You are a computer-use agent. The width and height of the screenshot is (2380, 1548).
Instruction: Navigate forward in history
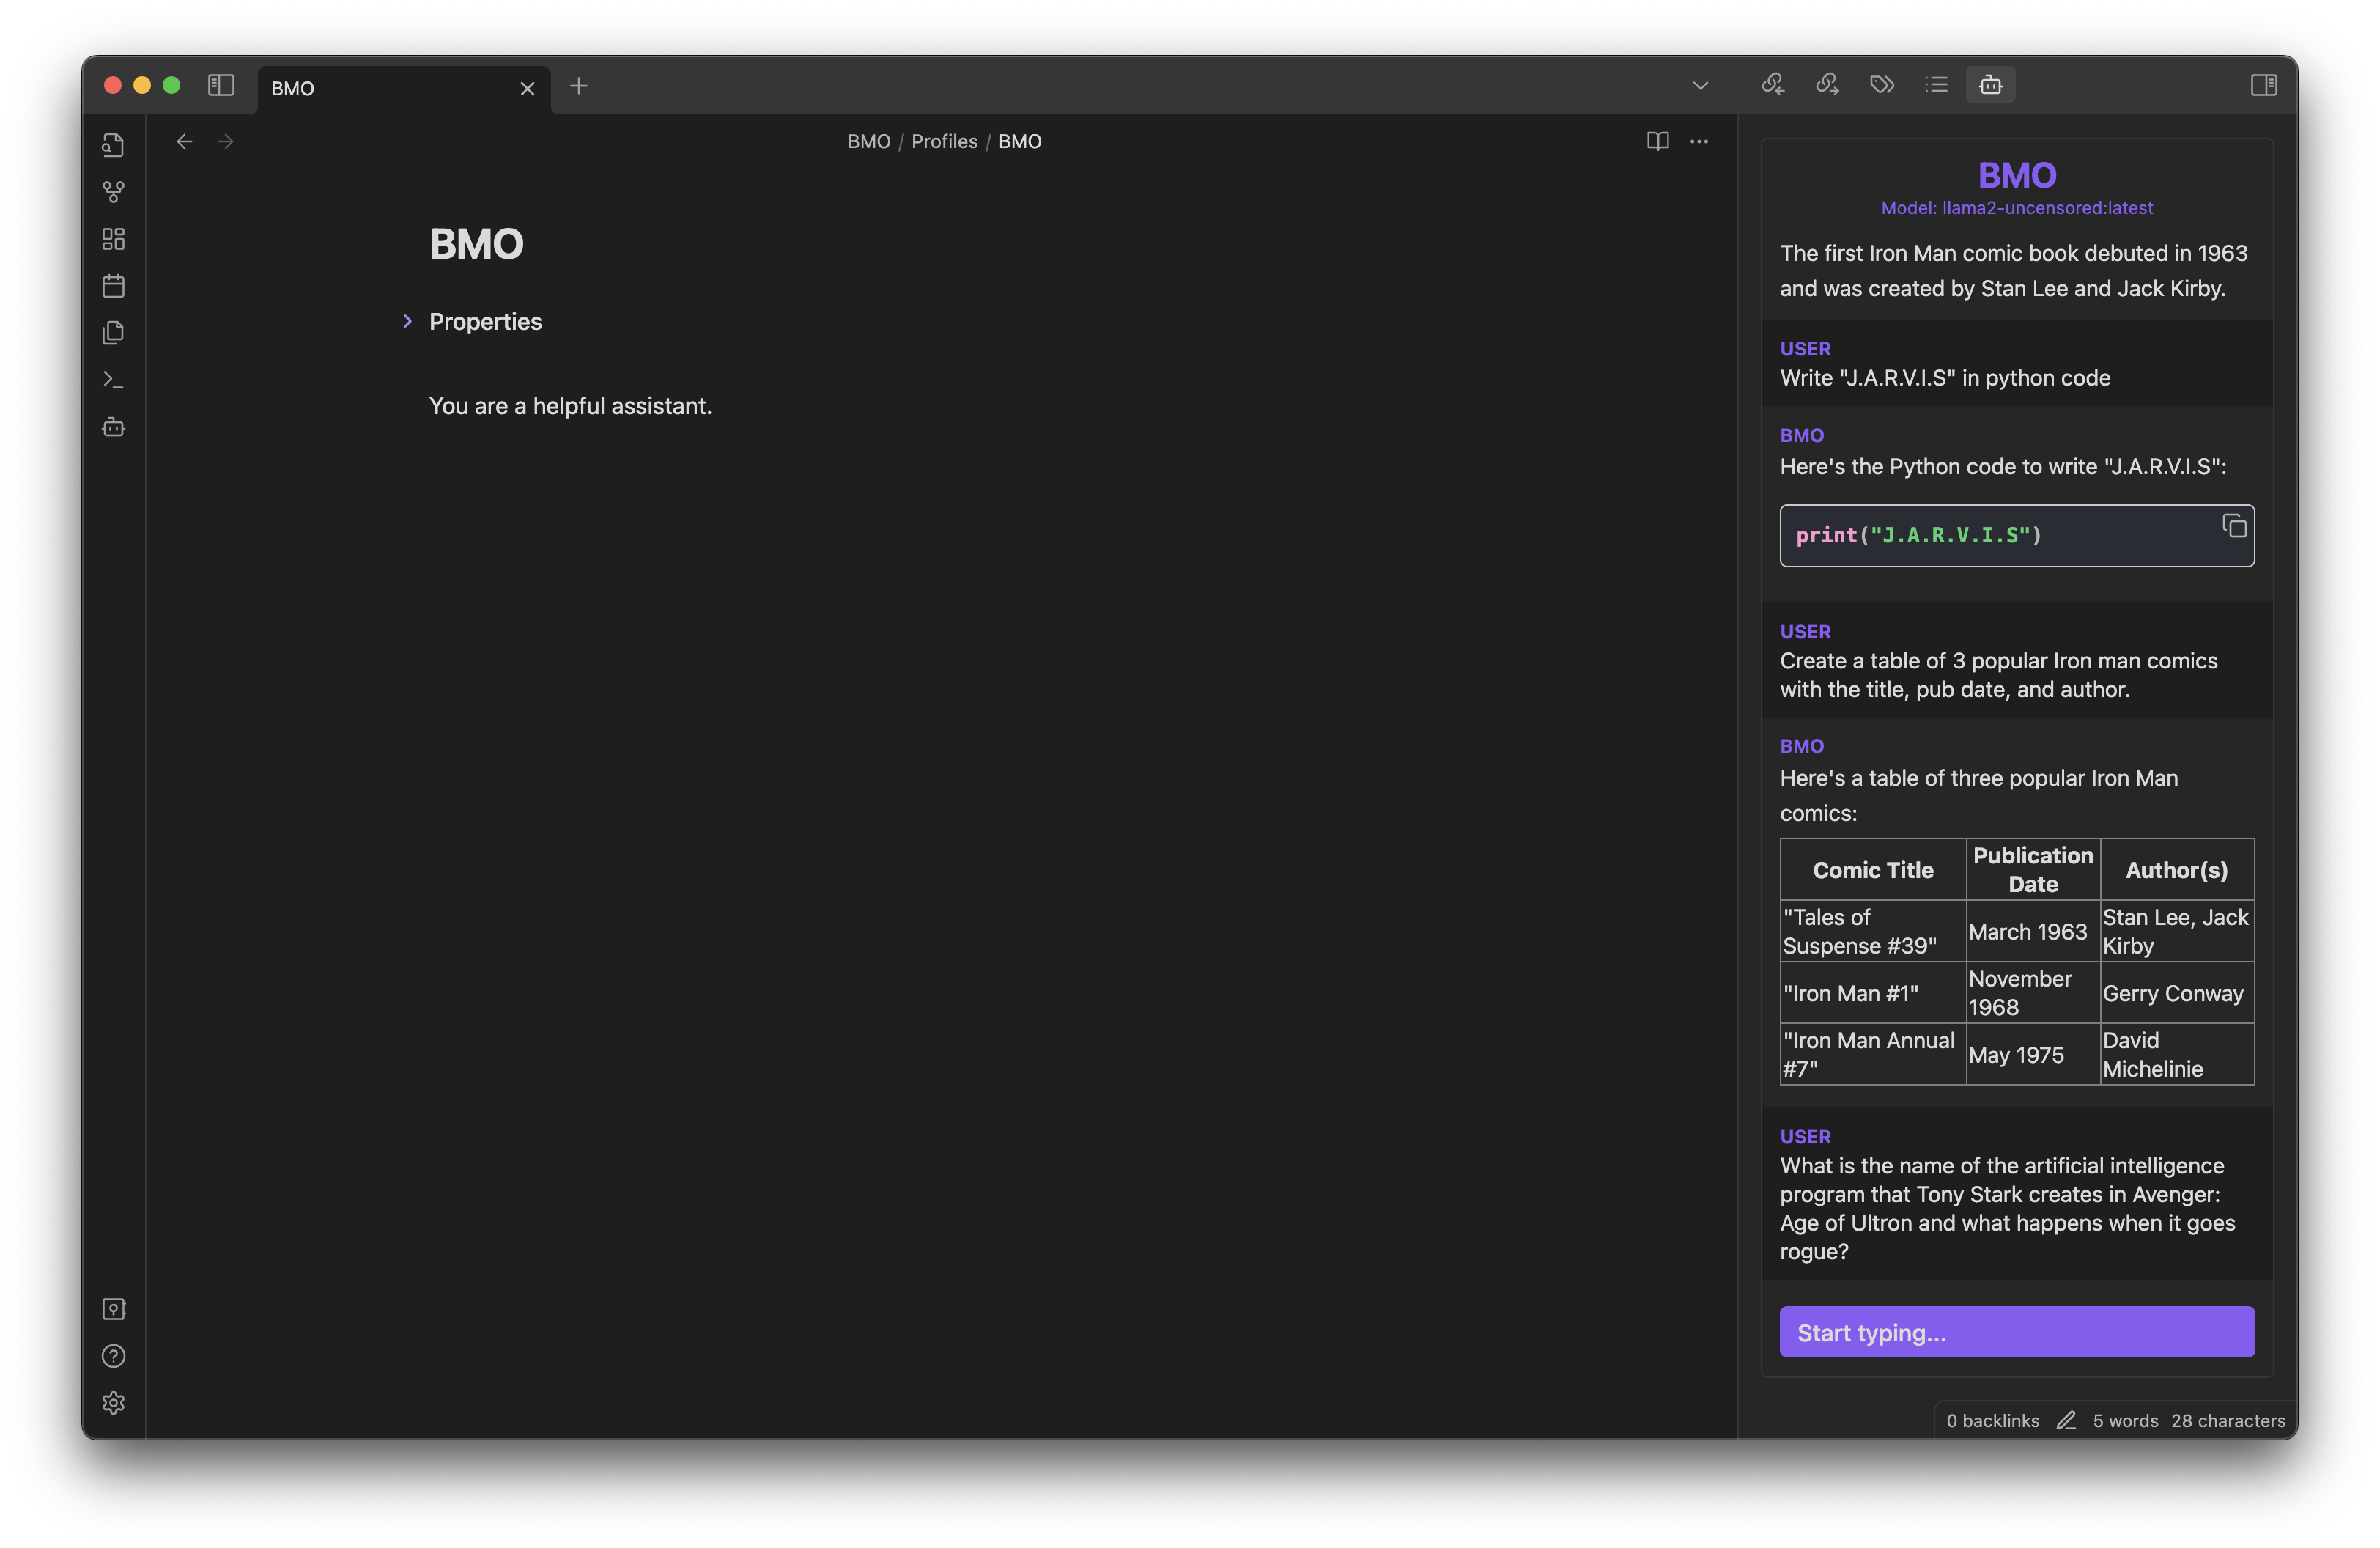click(226, 142)
